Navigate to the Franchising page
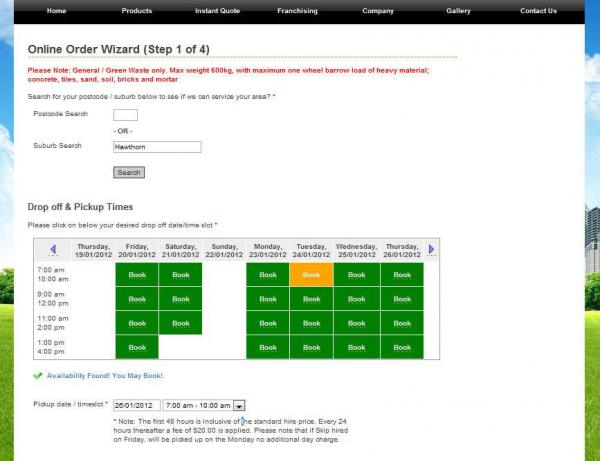 pyautogui.click(x=297, y=11)
